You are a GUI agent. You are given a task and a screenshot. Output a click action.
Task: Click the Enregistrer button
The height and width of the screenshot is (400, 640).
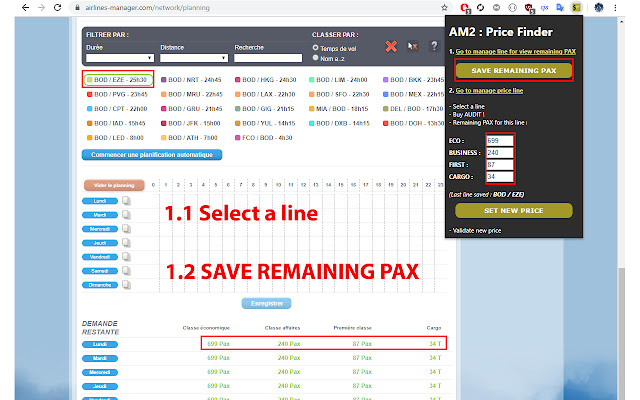267,303
